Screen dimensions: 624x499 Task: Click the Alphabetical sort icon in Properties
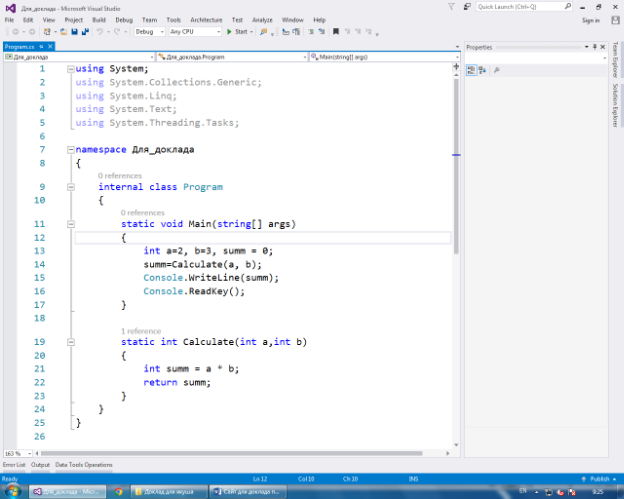[x=482, y=70]
